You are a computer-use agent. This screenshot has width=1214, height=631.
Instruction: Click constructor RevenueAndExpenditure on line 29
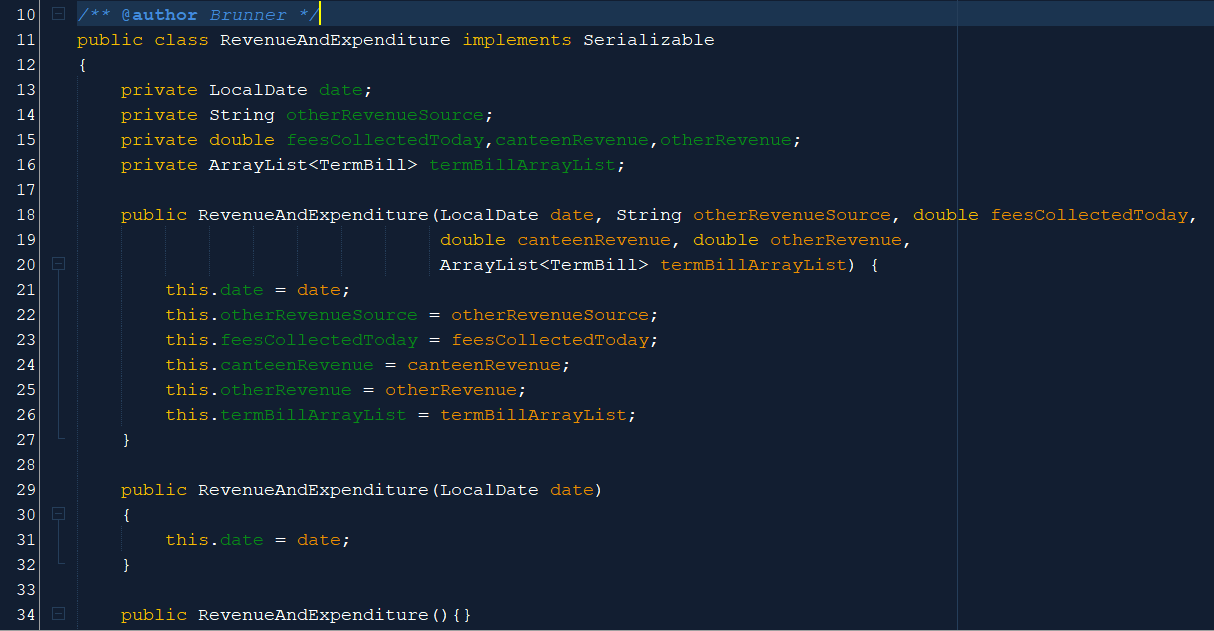pos(313,490)
